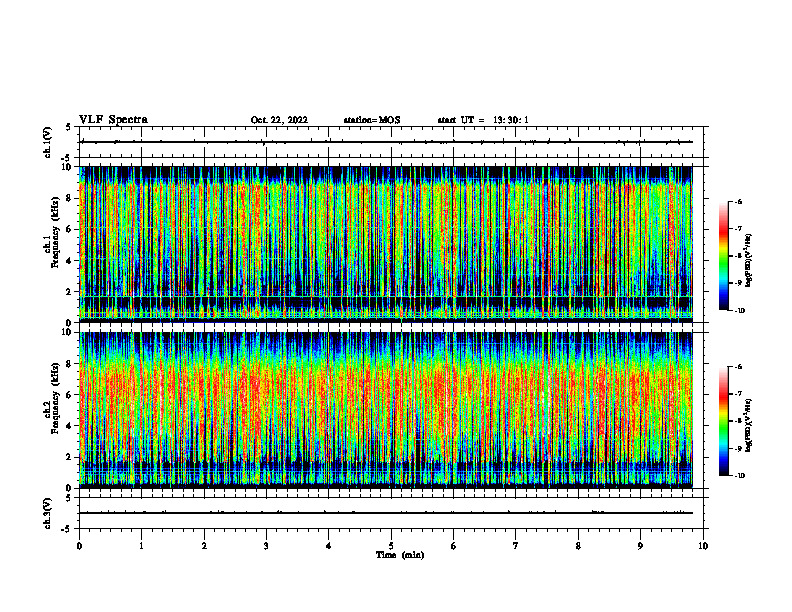The width and height of the screenshot is (792, 612).
Task: Click the time axis tick label "5"
Action: 391,546
